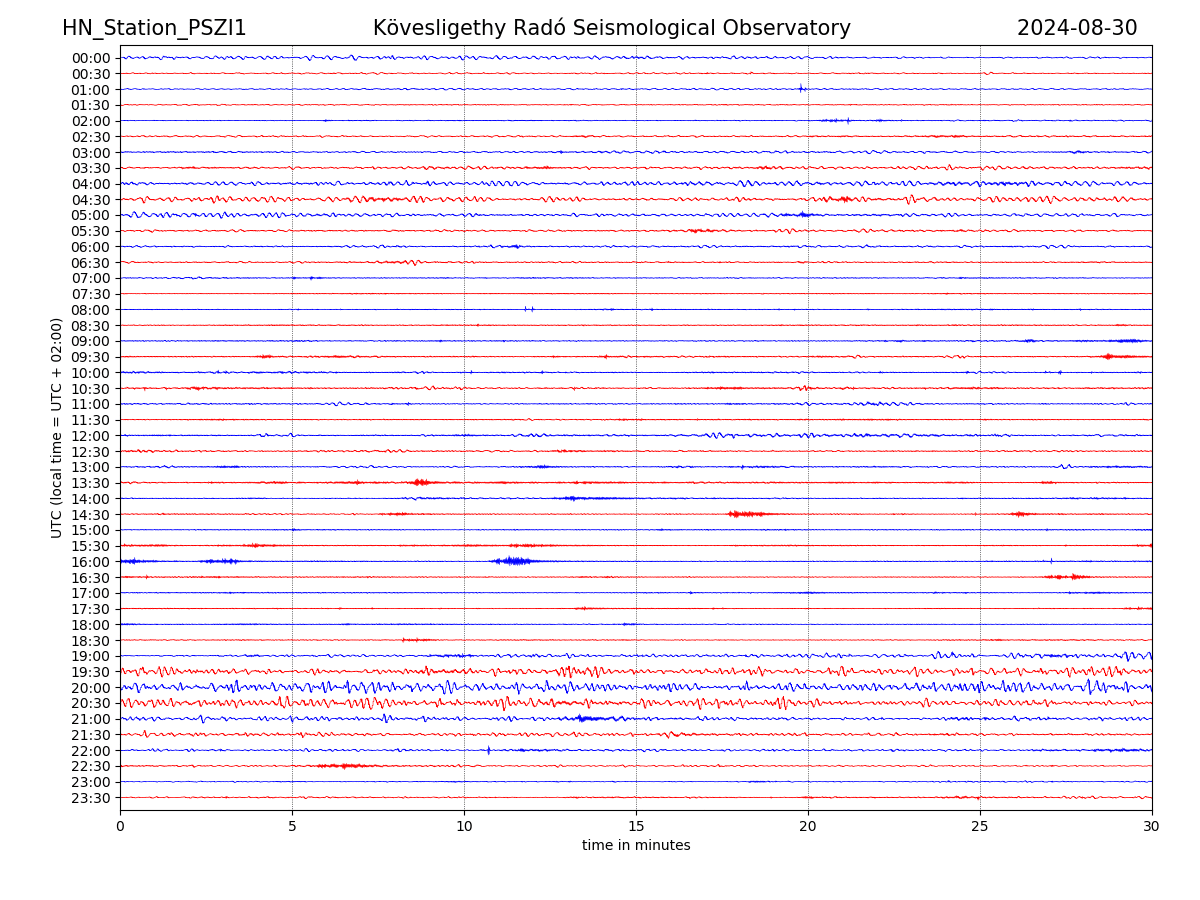Select the 12:00 row time label
Image resolution: width=1200 pixels, height=900 pixels.
pos(91,436)
